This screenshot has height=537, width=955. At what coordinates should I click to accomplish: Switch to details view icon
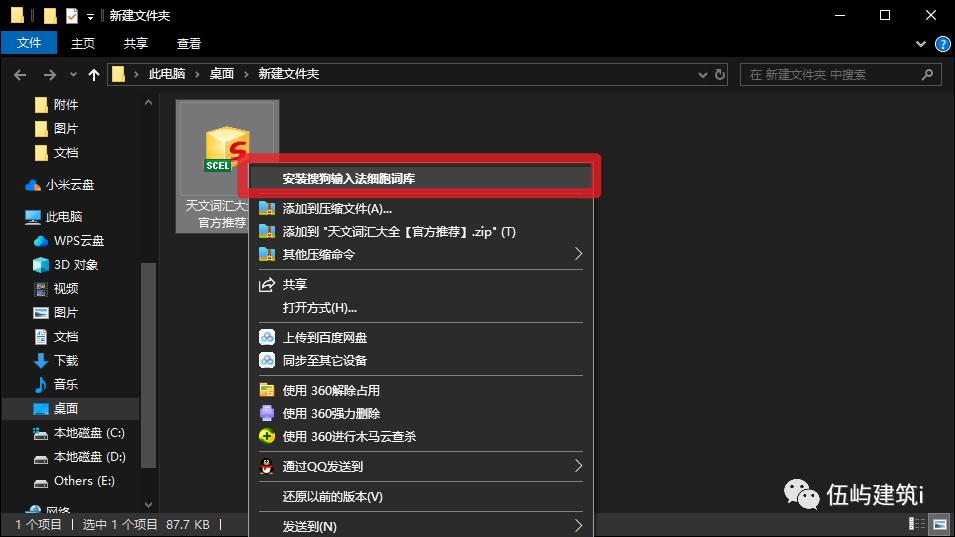pyautogui.click(x=917, y=524)
